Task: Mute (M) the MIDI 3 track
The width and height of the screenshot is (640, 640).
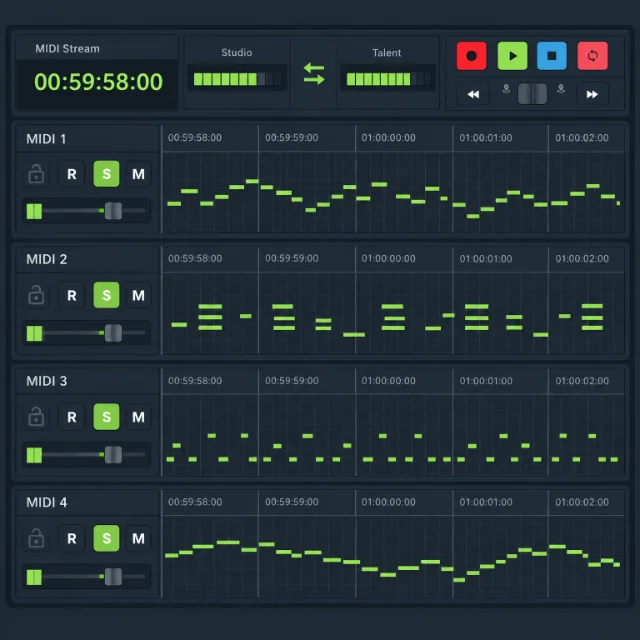Action: point(138,417)
